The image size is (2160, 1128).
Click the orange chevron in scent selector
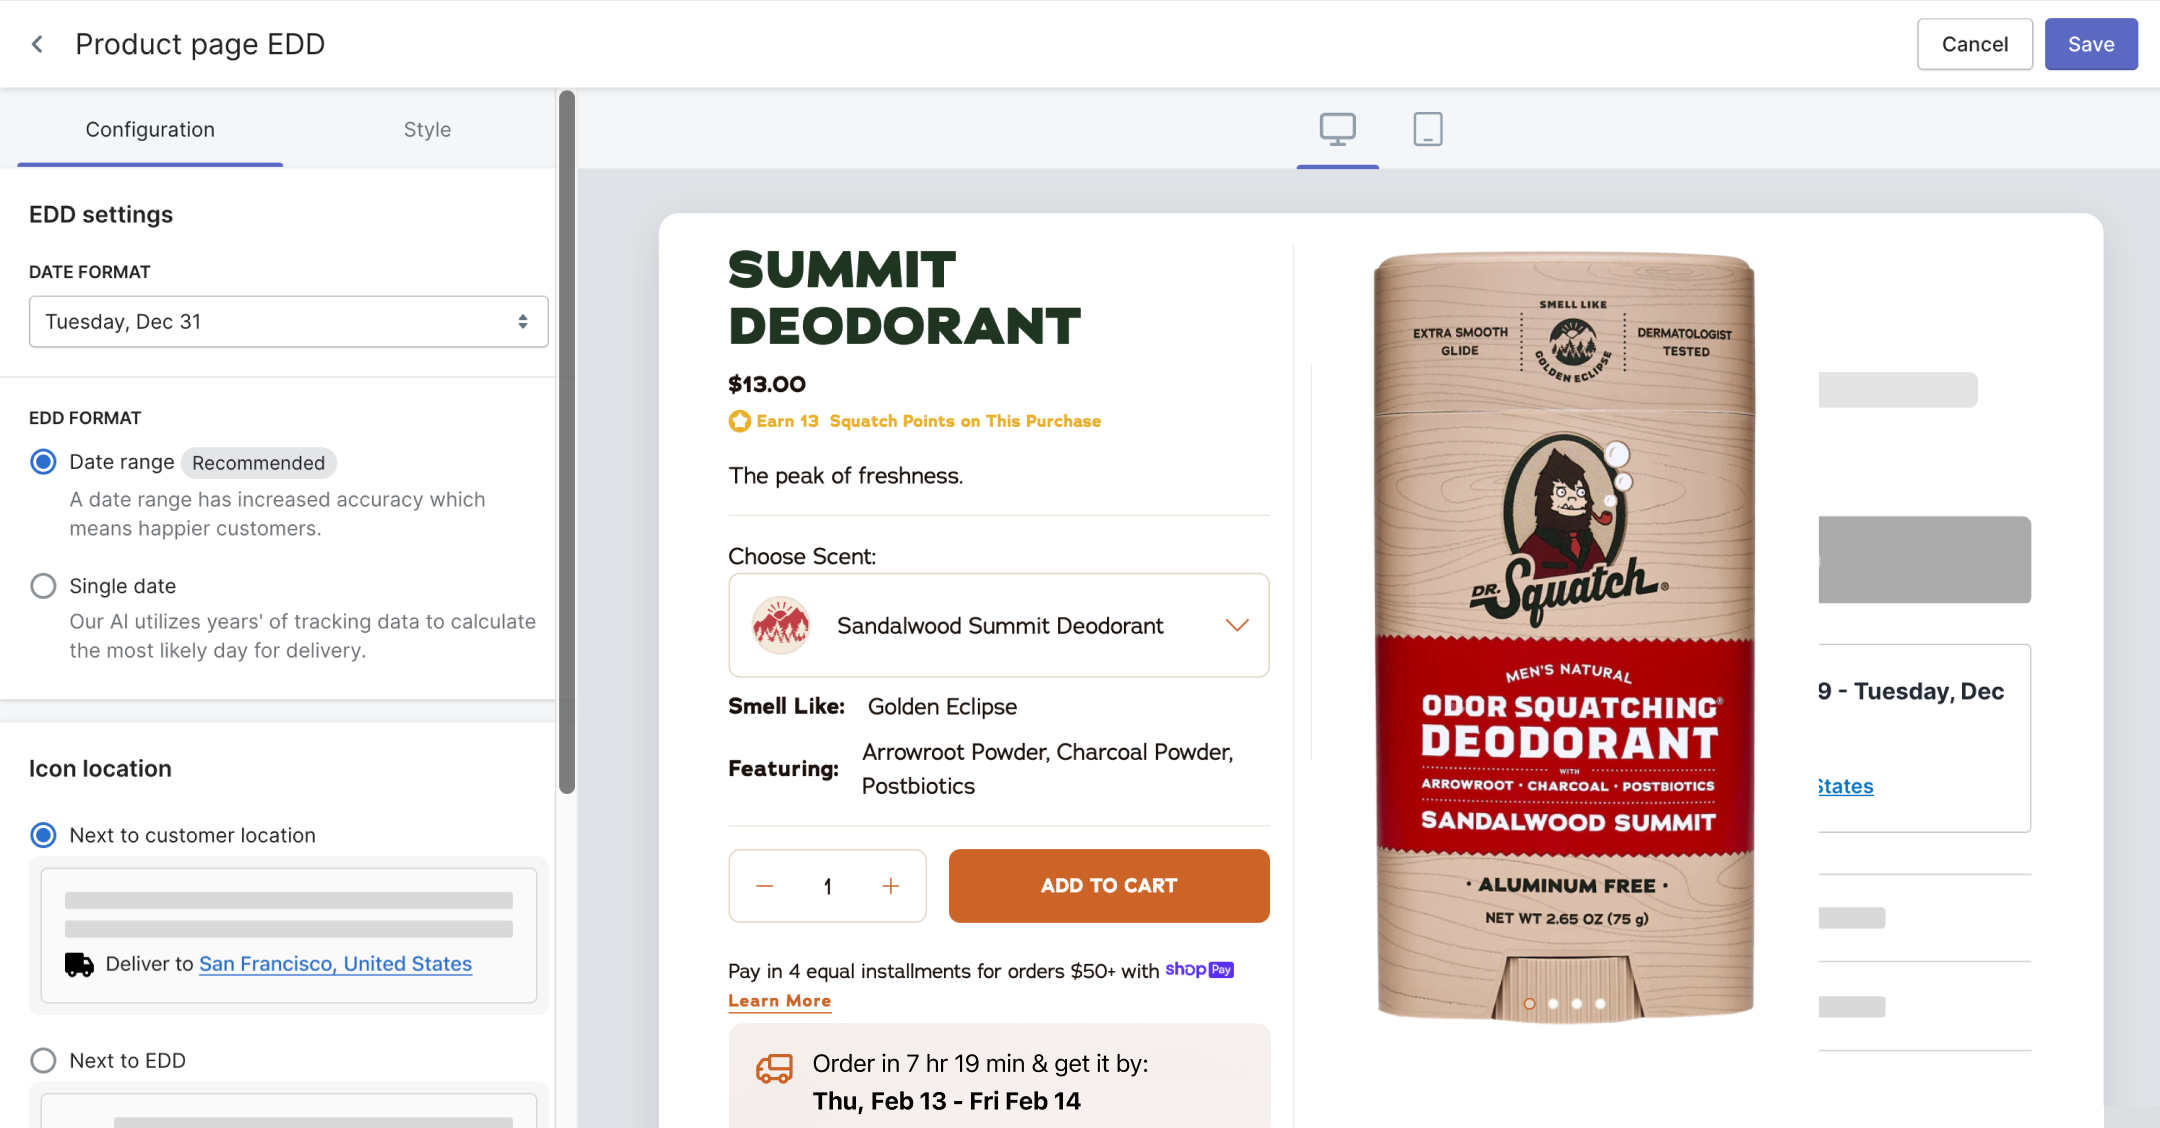tap(1237, 626)
